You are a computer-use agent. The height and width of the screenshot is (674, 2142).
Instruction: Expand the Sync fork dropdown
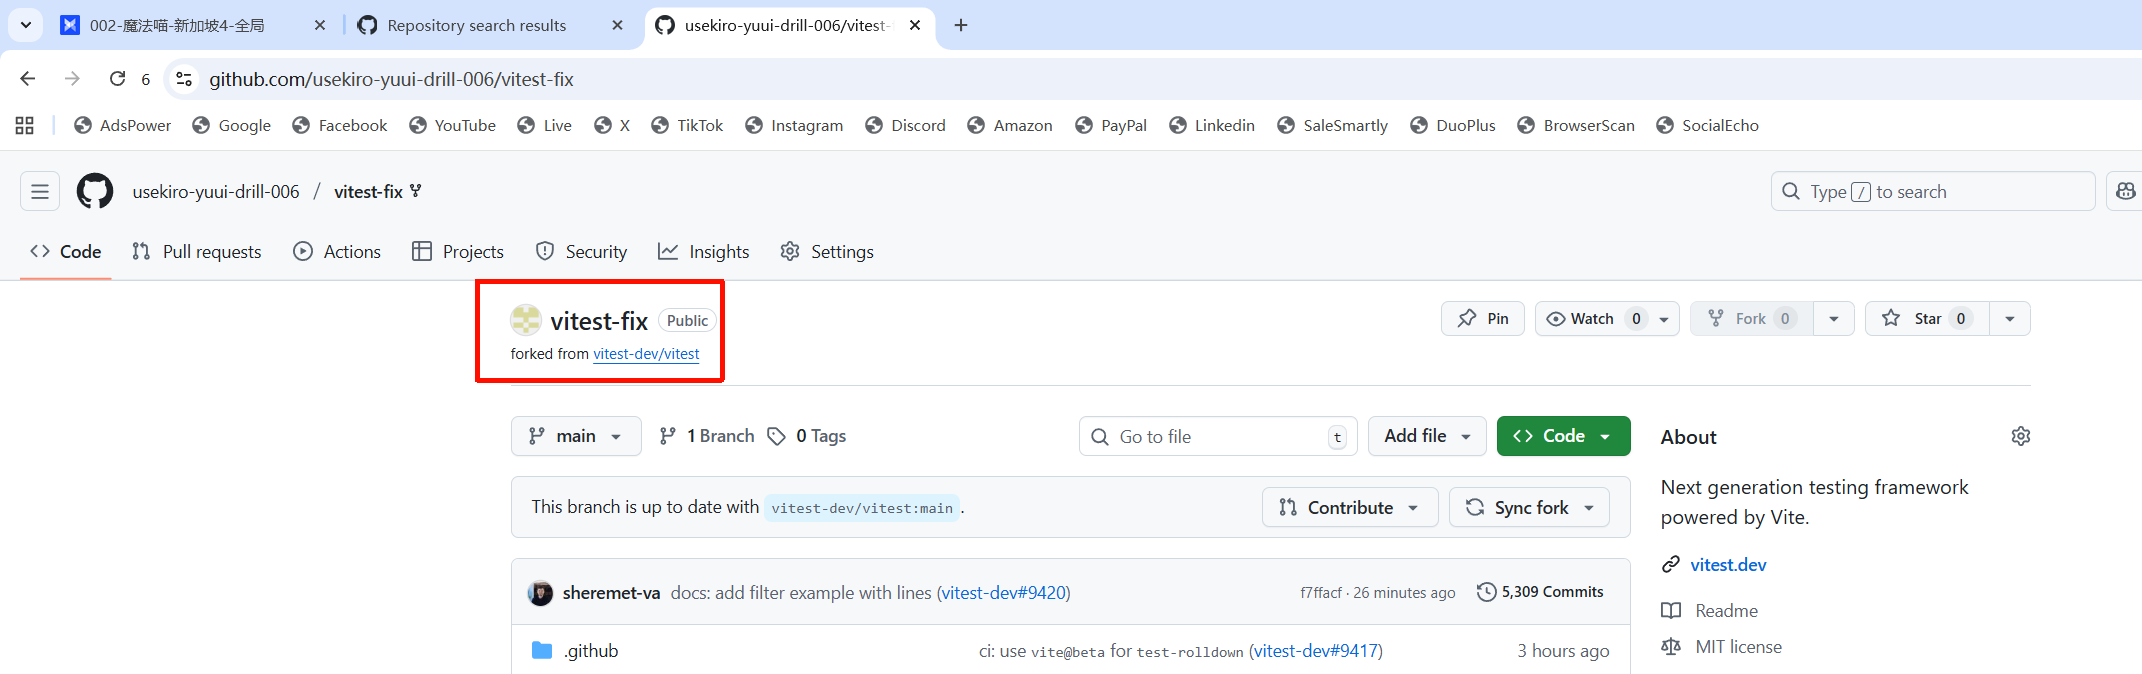coord(1529,508)
